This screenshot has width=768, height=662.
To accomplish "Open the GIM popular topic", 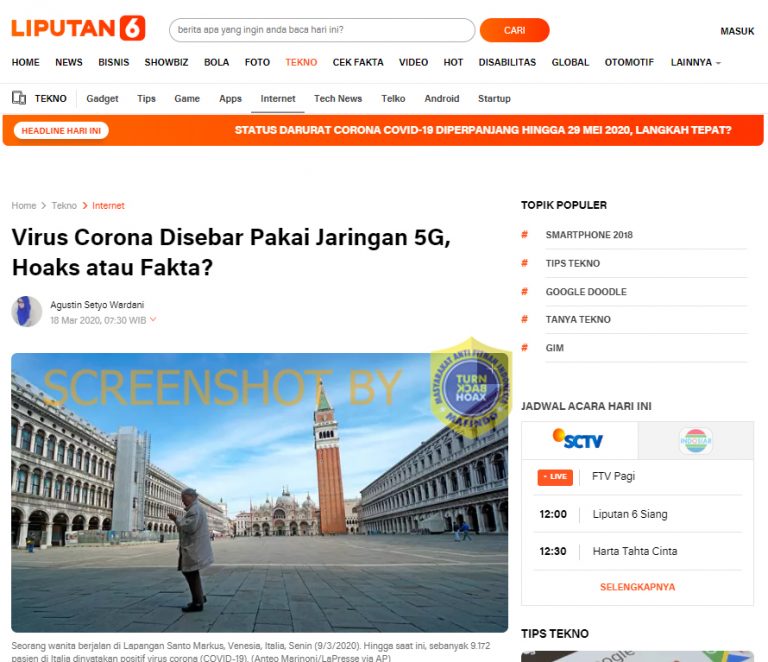I will [554, 348].
